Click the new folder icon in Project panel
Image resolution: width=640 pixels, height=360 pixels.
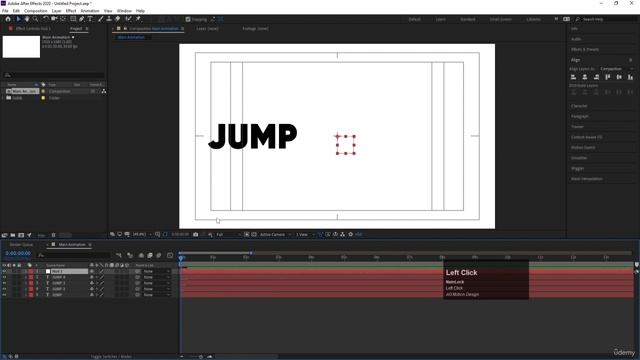(x=13, y=235)
